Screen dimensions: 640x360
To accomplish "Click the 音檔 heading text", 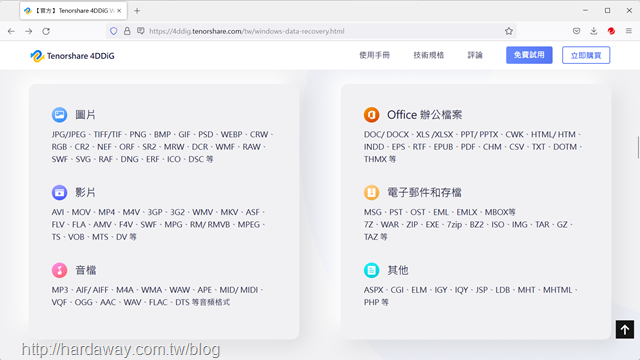I will pos(86,270).
